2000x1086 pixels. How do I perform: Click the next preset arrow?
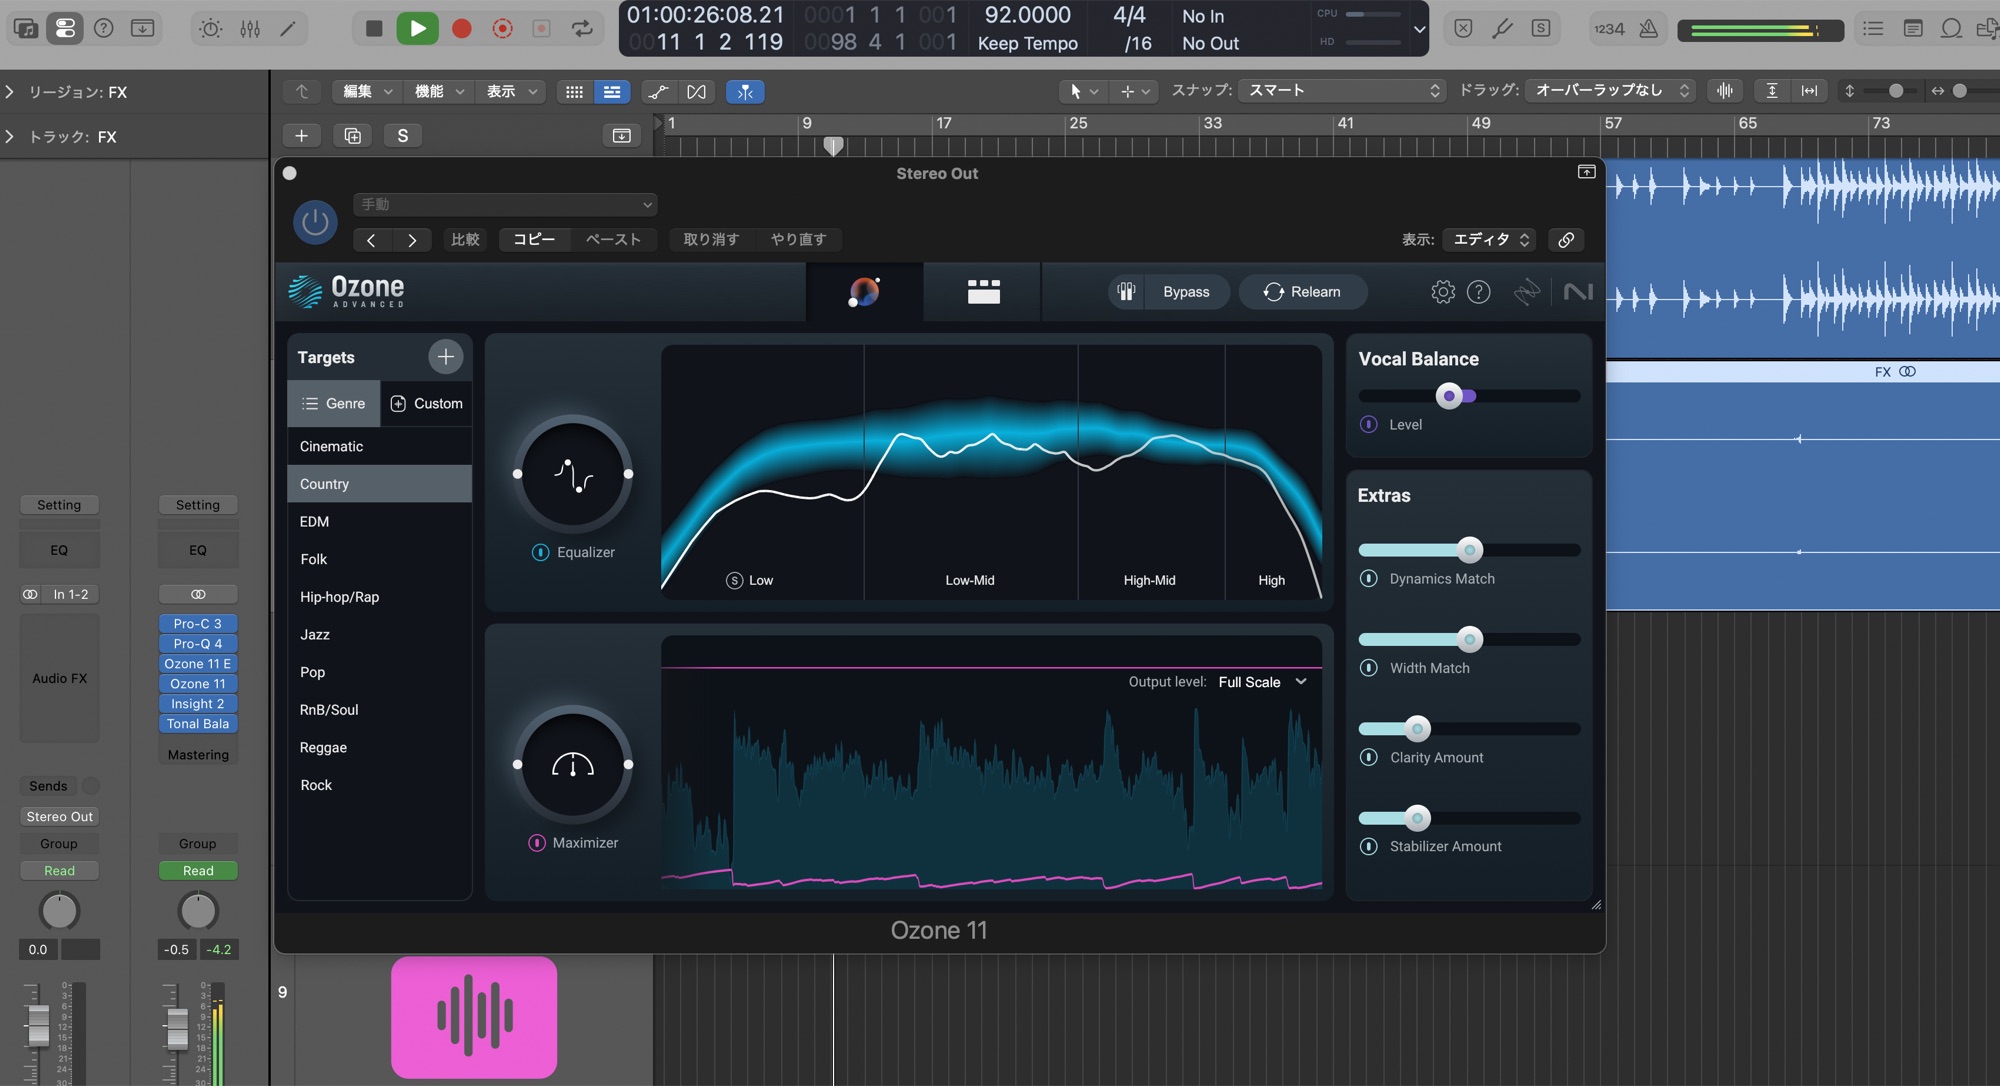411,240
